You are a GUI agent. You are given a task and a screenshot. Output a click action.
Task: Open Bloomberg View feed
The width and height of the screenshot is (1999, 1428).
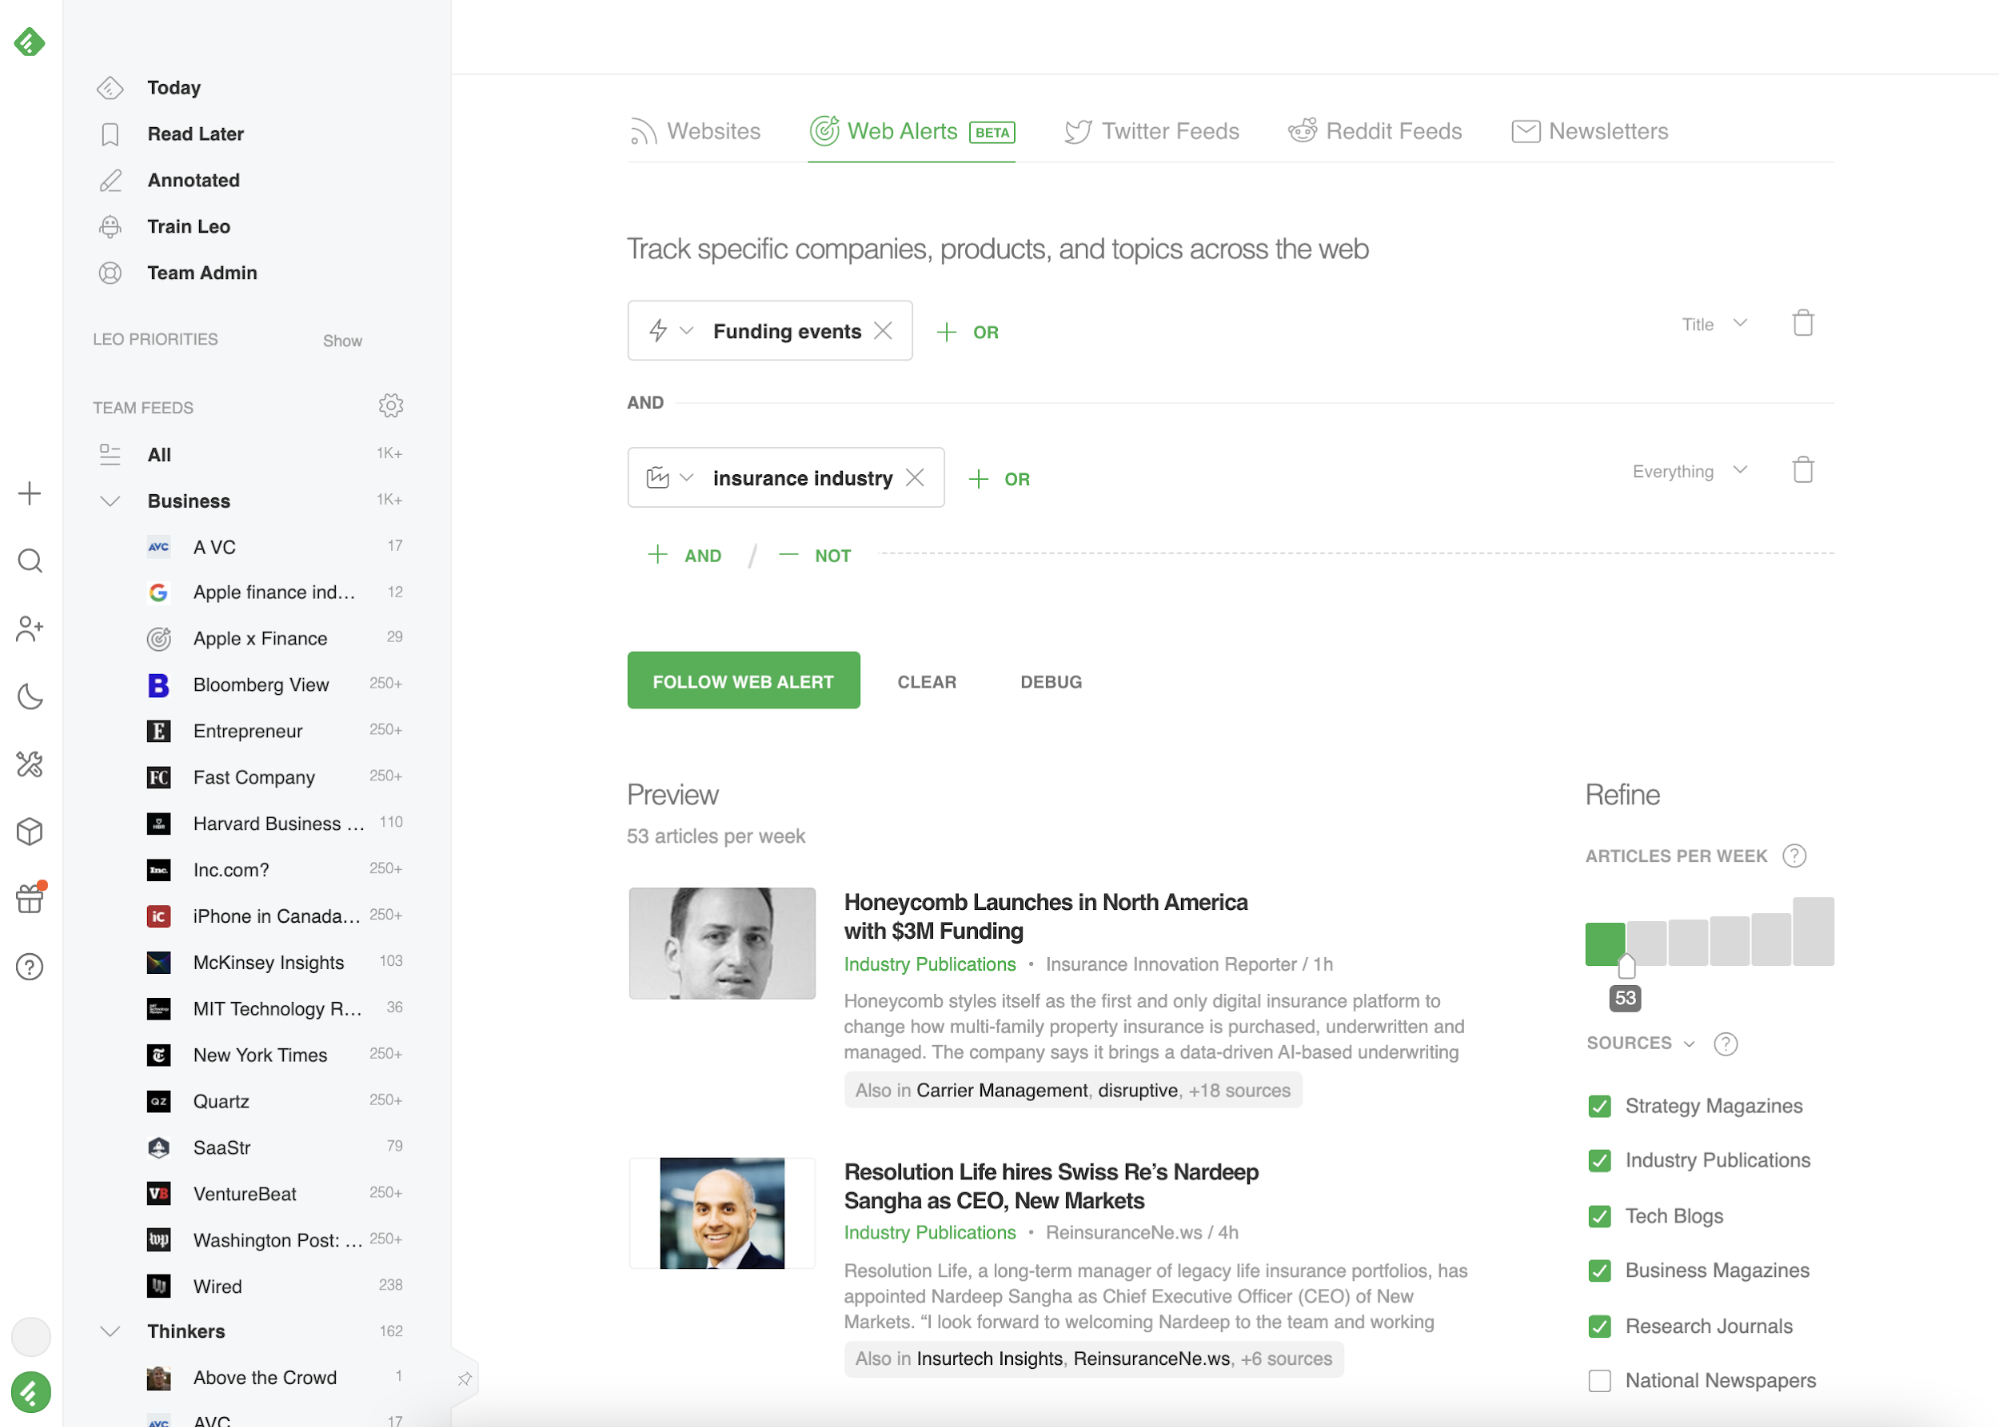260,685
